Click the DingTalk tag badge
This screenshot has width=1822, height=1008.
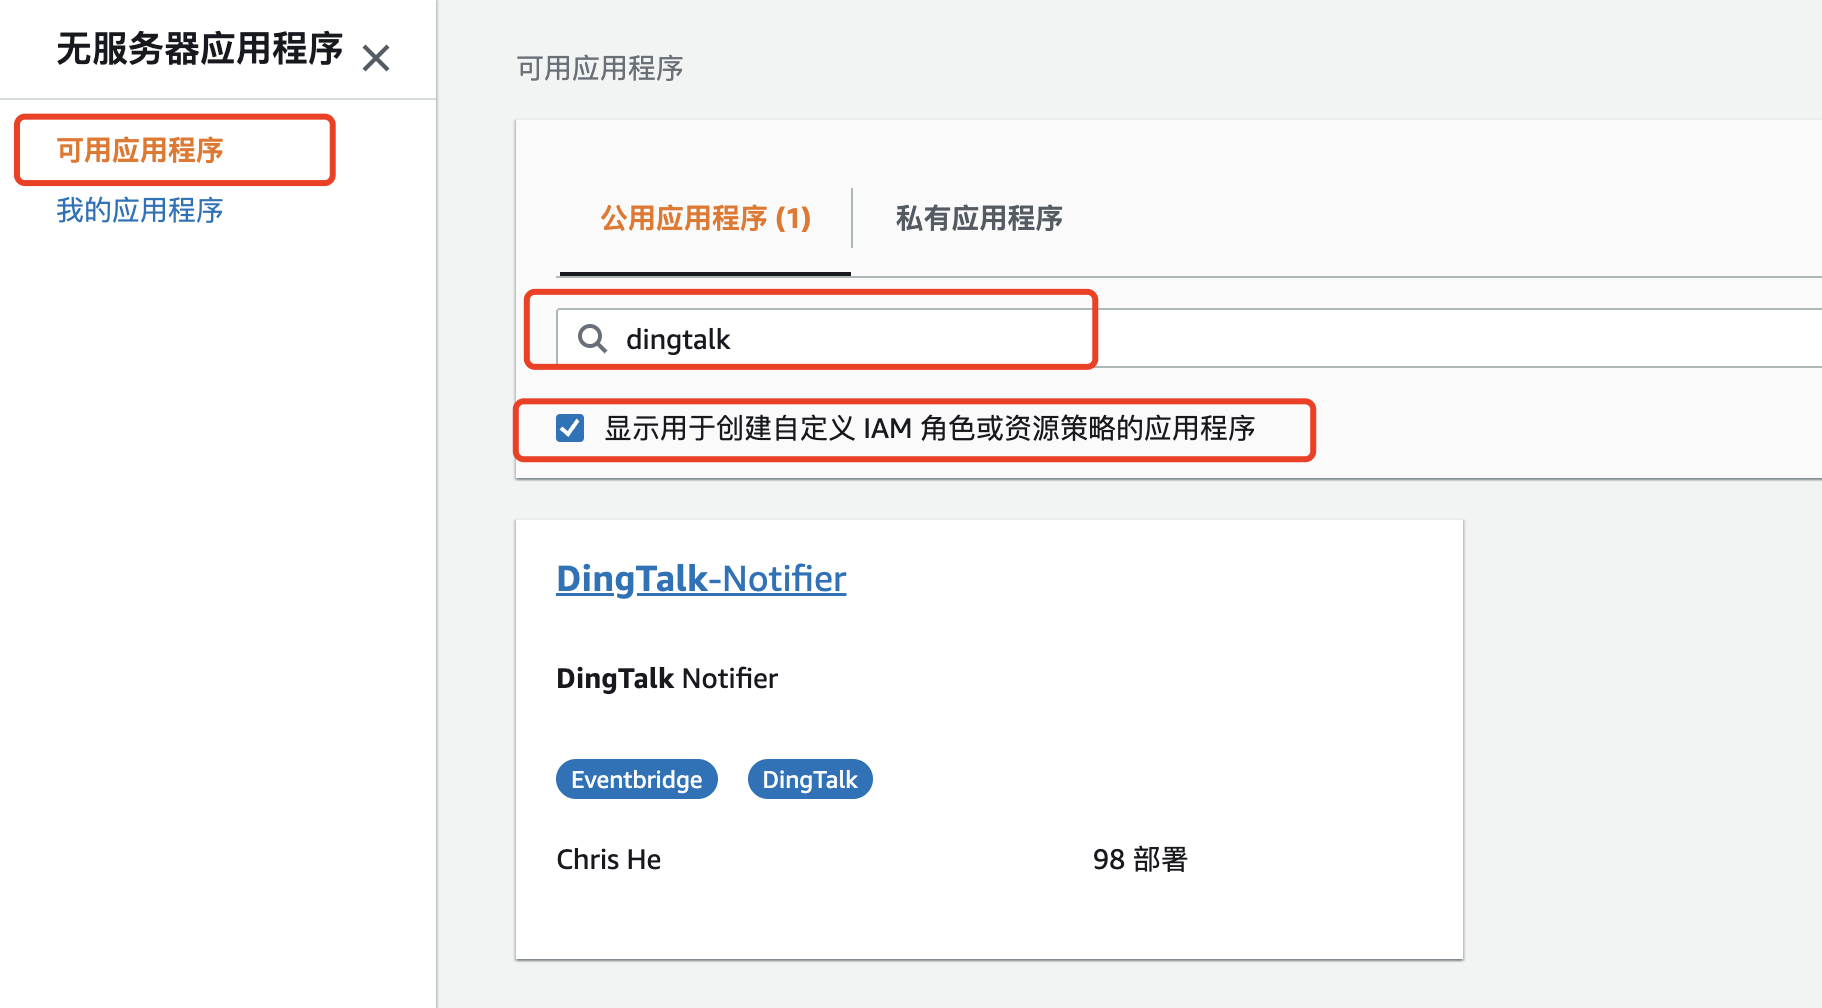tap(810, 779)
